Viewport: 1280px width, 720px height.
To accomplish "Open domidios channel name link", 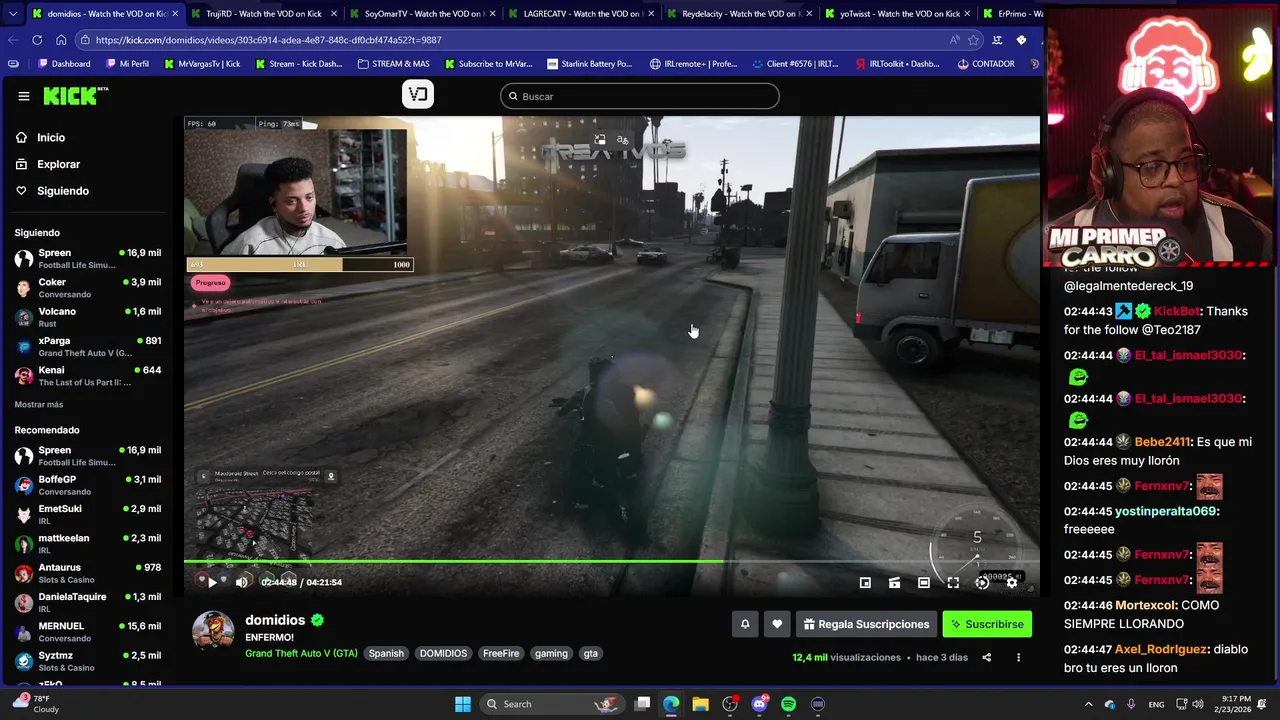I will [x=275, y=620].
